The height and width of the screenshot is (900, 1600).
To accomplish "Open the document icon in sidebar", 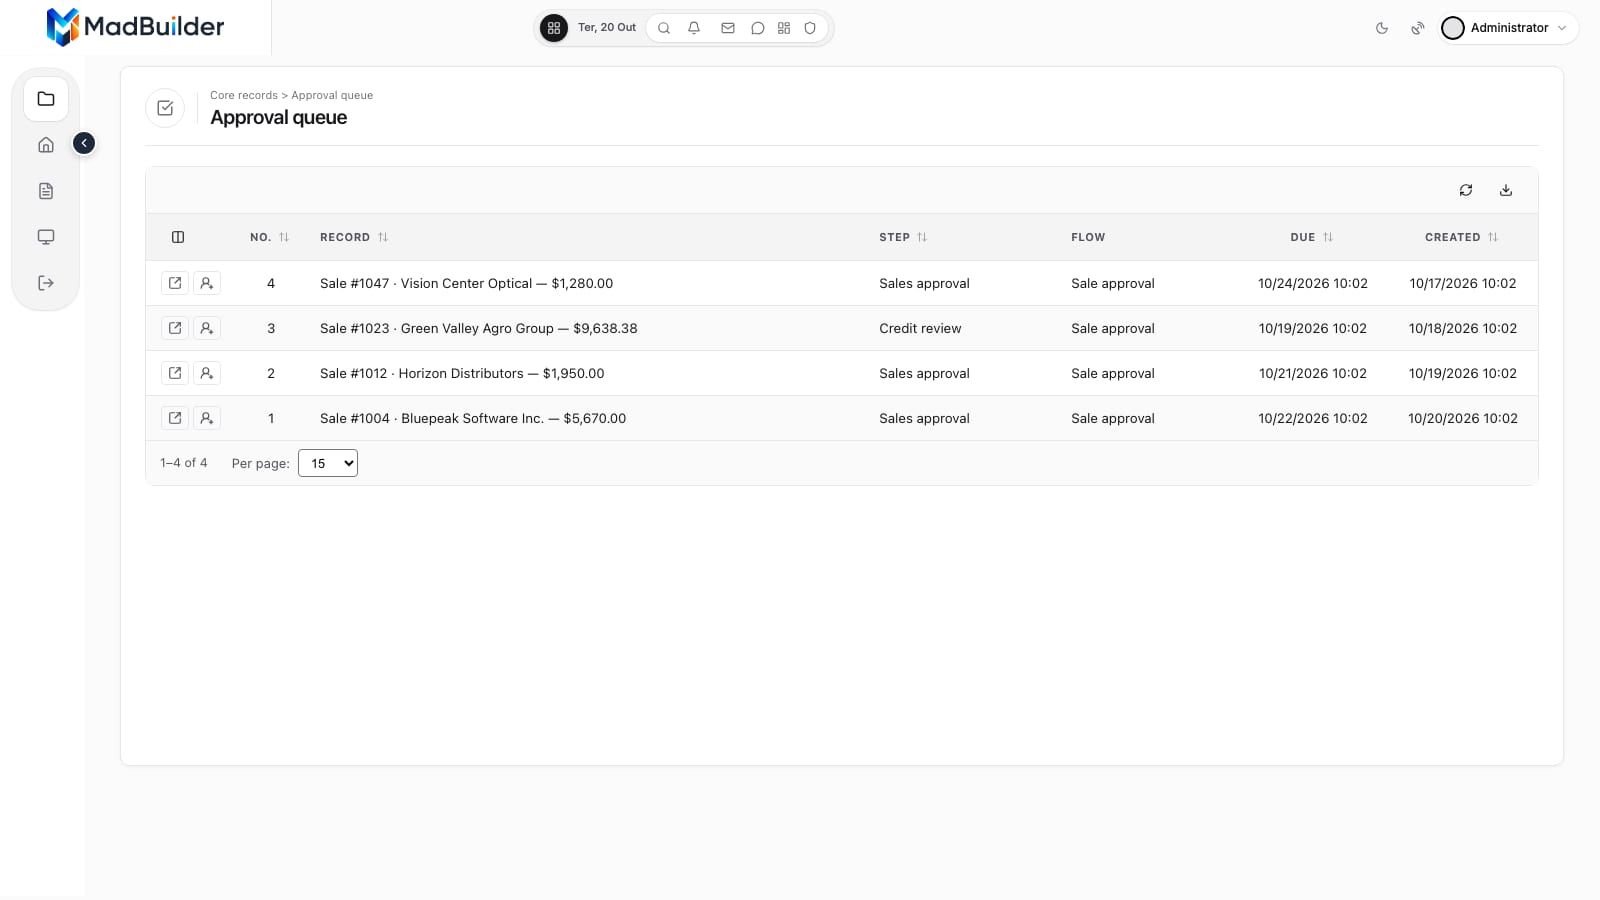I will point(46,191).
